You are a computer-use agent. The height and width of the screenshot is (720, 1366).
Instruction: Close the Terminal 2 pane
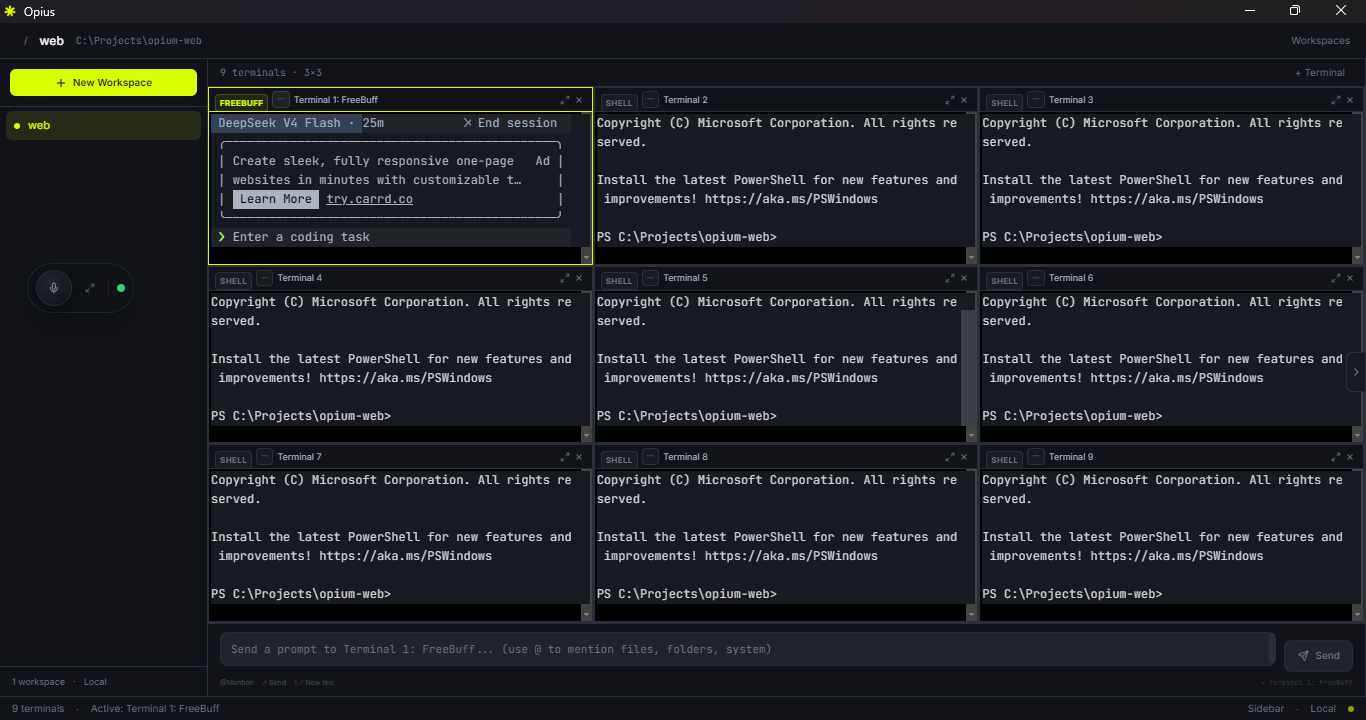(964, 100)
